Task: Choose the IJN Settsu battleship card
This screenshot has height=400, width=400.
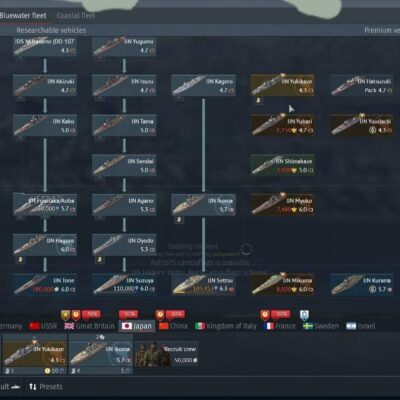Action: [x=204, y=285]
